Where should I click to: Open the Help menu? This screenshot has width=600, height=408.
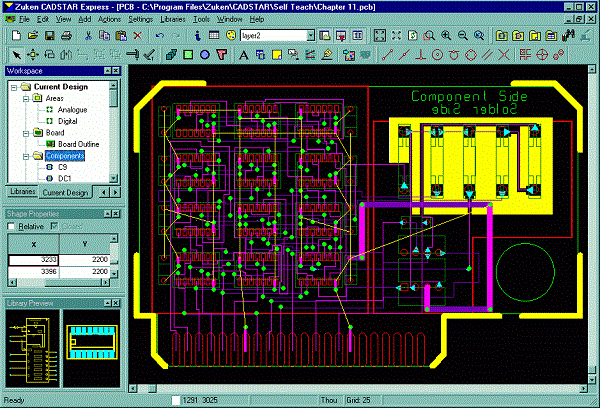click(257, 19)
